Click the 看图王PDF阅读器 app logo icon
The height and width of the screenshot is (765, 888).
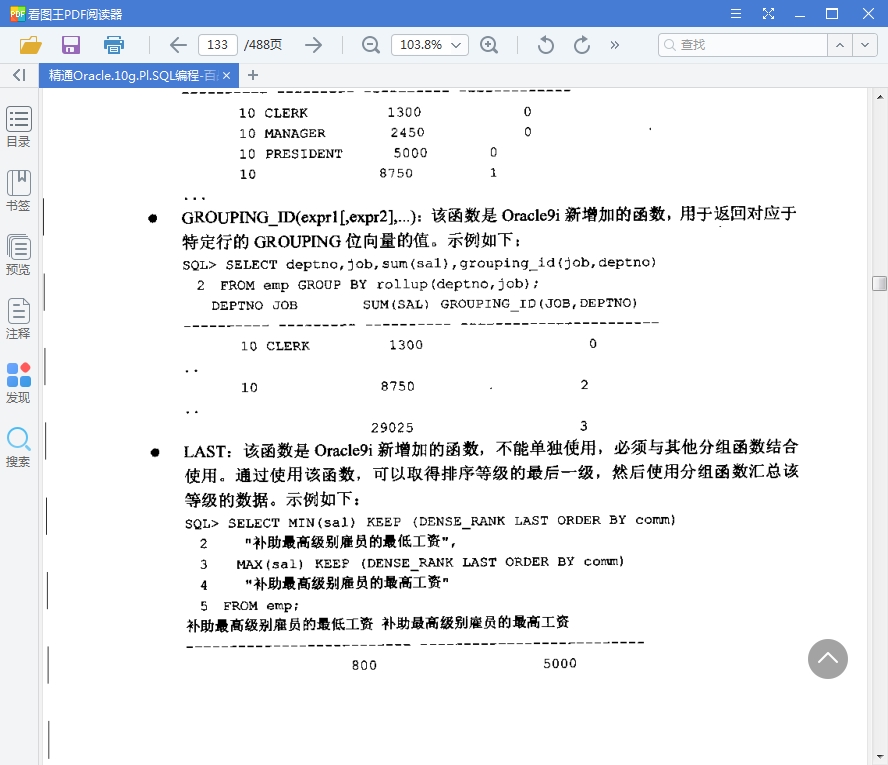pyautogui.click(x=18, y=14)
